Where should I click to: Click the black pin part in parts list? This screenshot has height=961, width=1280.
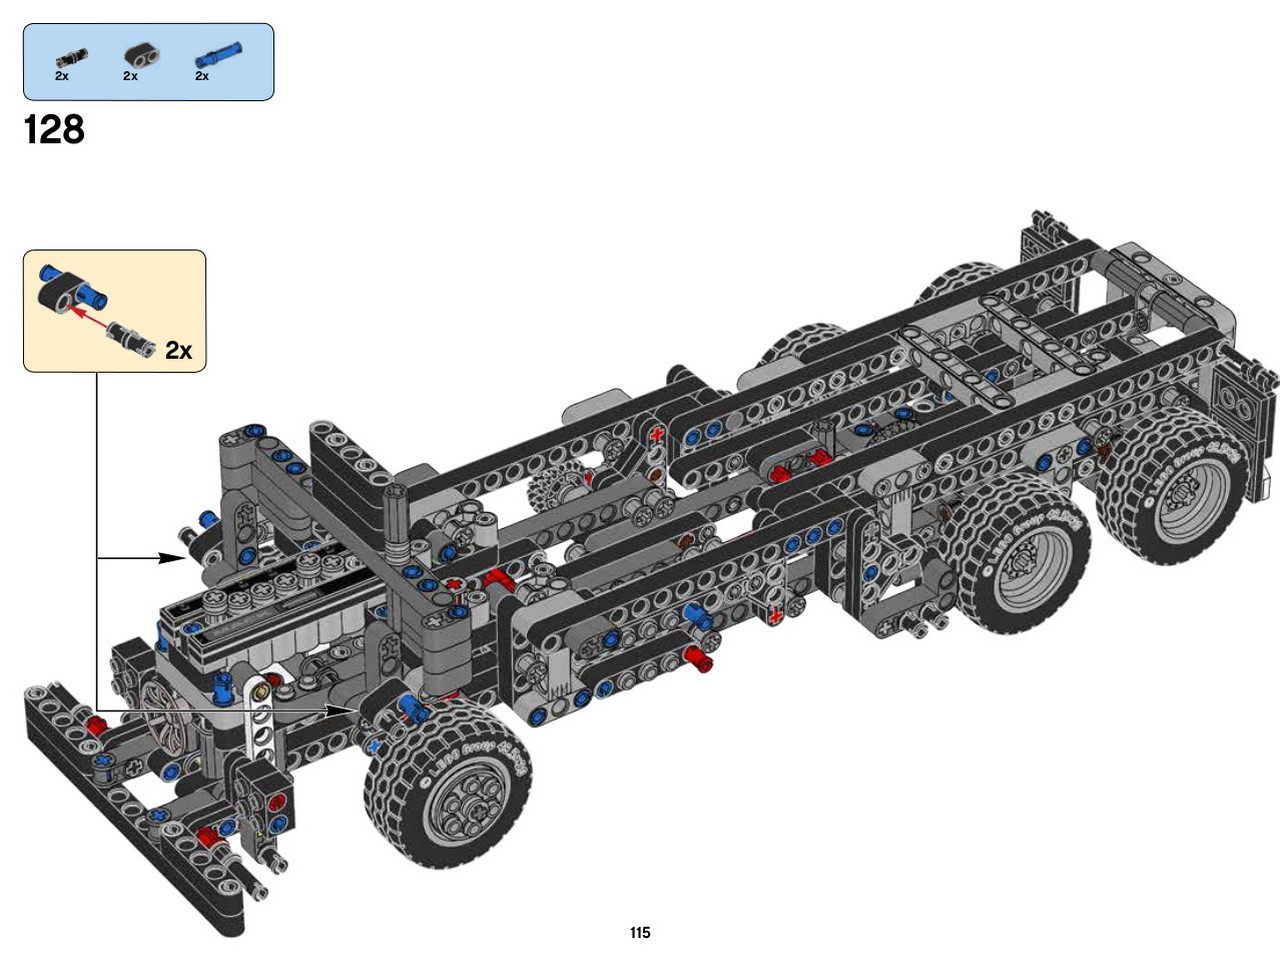pyautogui.click(x=72, y=56)
